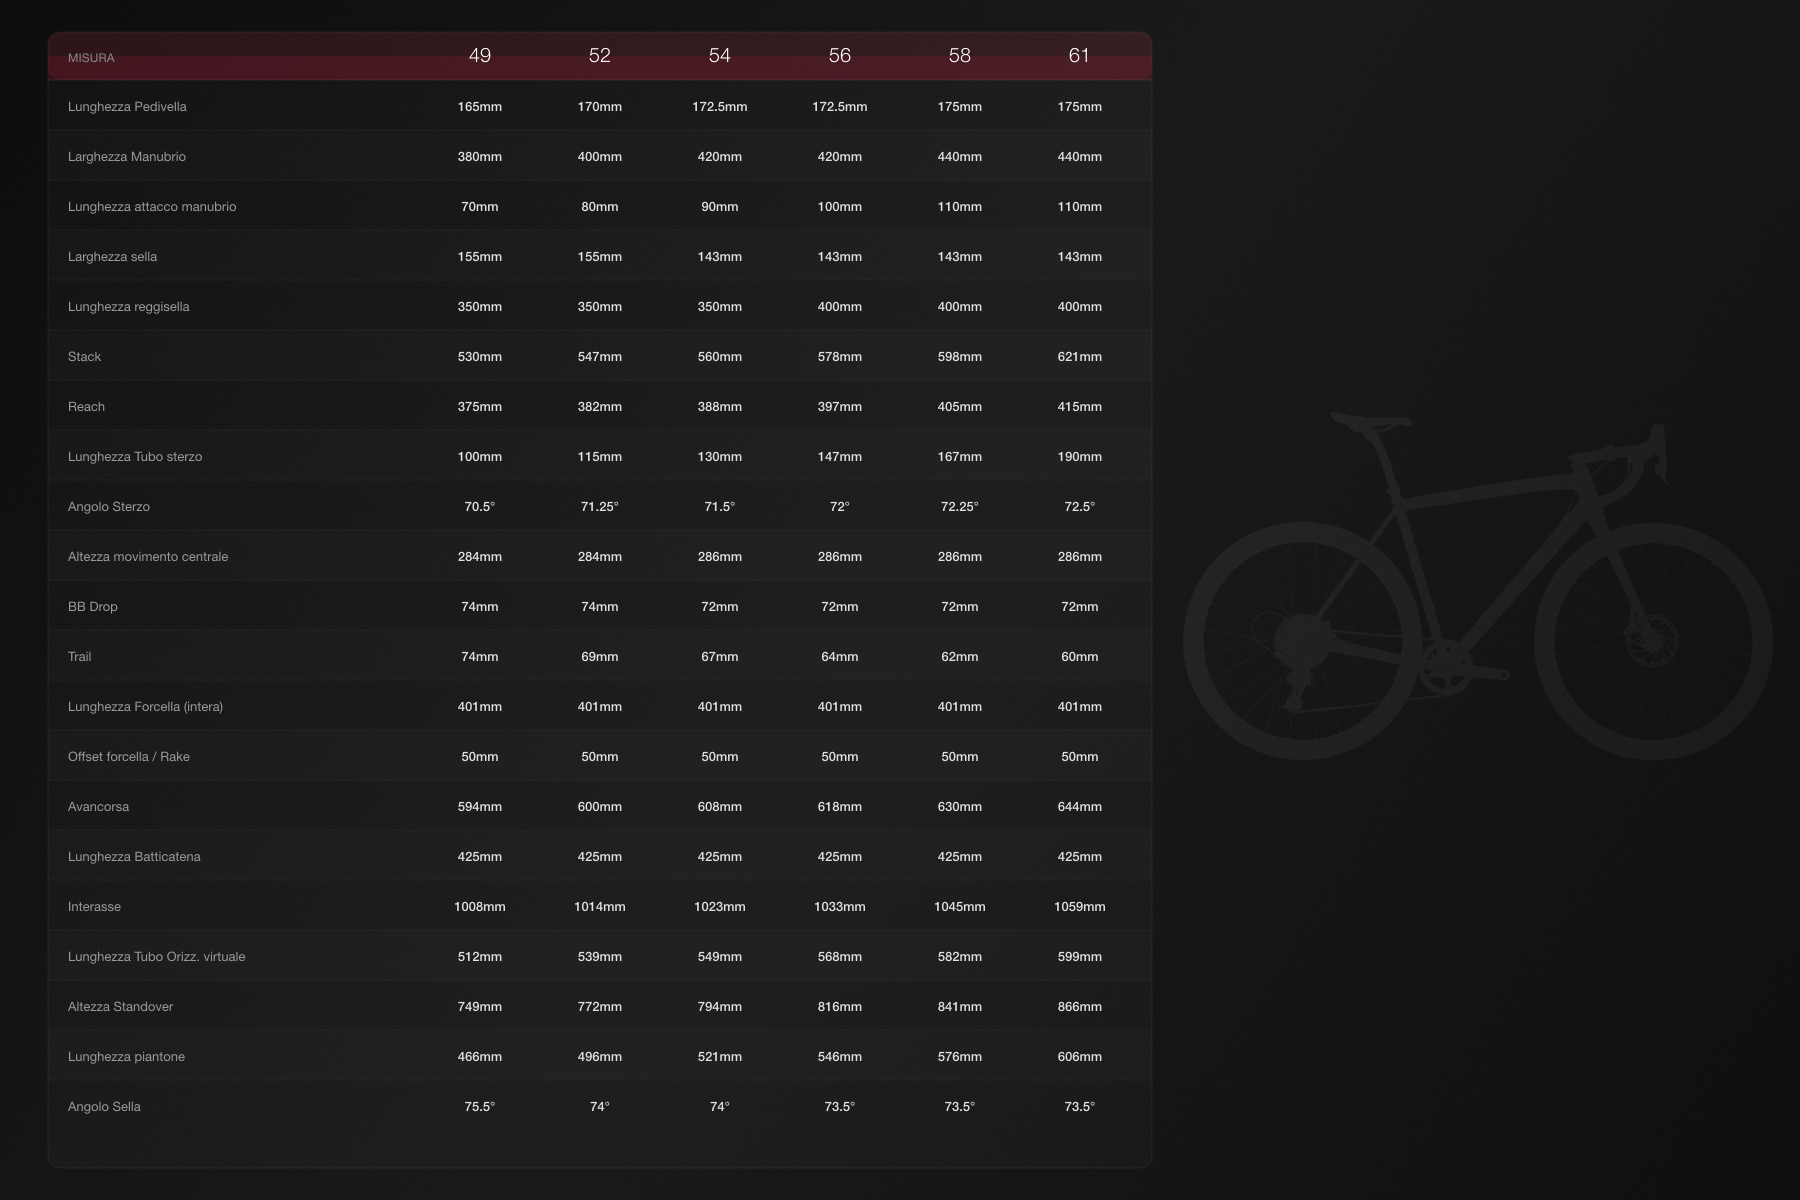Click the Angolo Sterzo row label

pyautogui.click(x=109, y=507)
